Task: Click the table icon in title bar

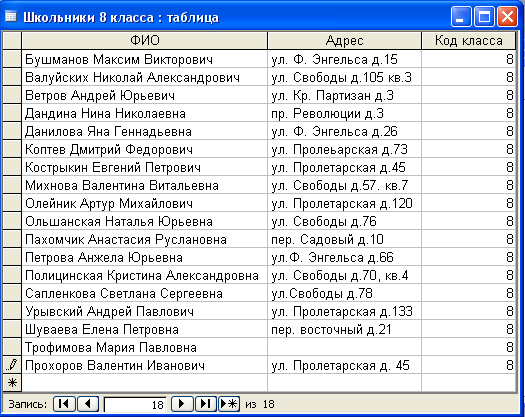Action: 11,16
